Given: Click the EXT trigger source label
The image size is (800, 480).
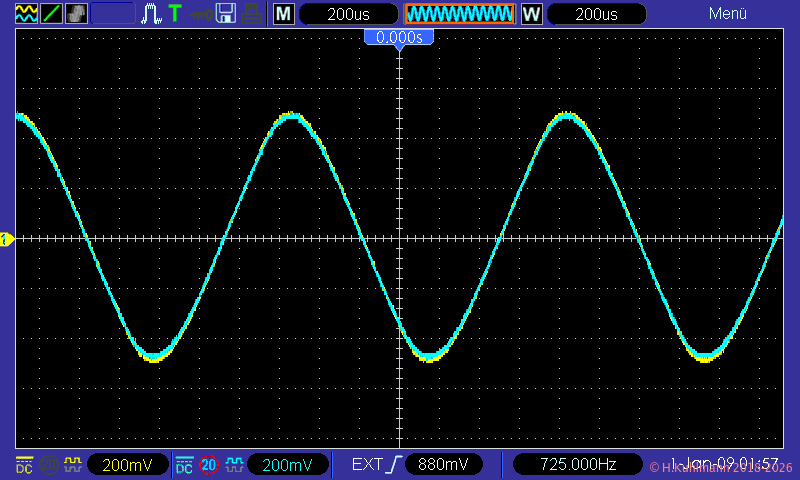Looking at the screenshot, I should pyautogui.click(x=366, y=465).
